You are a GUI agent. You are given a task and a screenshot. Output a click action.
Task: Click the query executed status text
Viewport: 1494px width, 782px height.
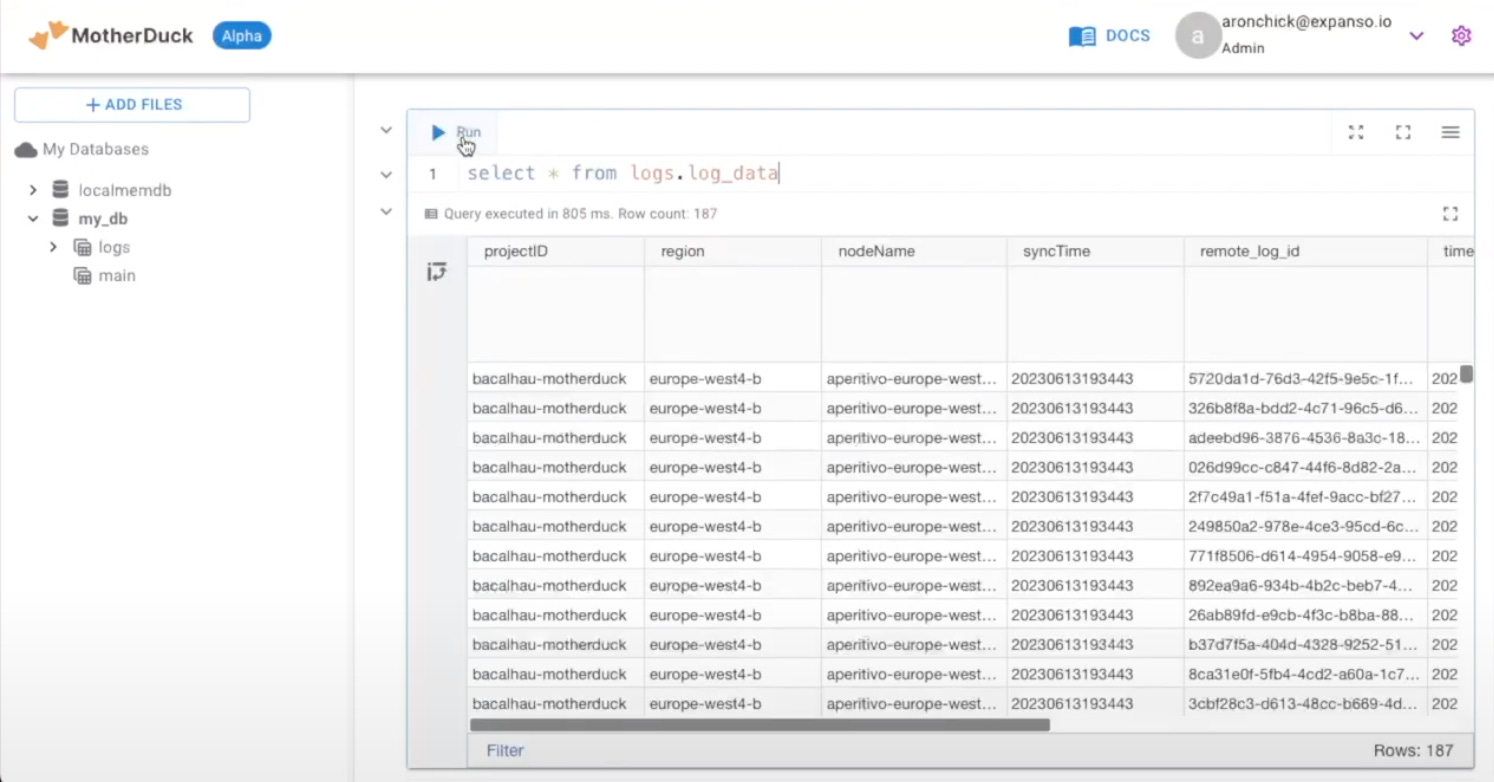[580, 214]
